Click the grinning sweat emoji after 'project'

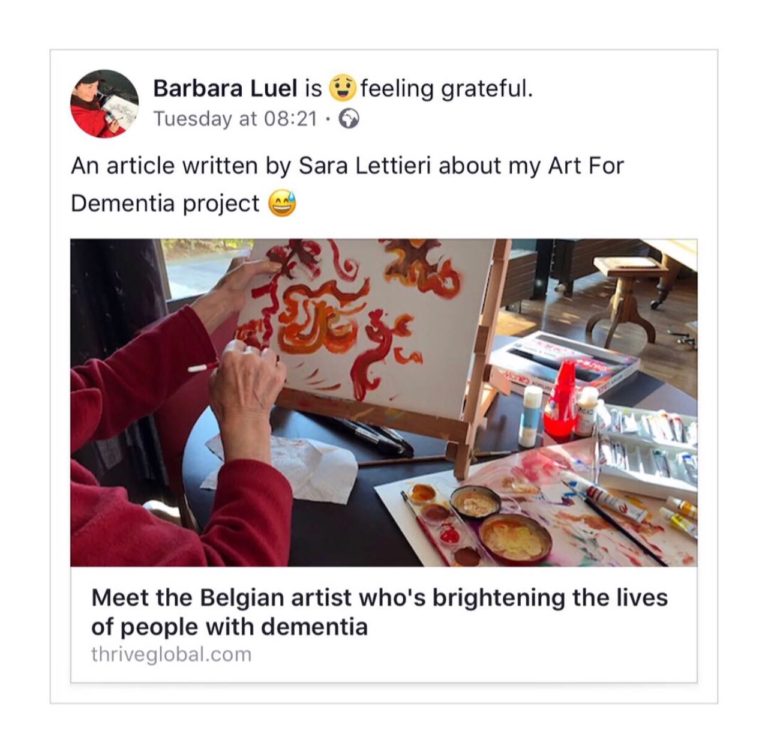tap(282, 203)
